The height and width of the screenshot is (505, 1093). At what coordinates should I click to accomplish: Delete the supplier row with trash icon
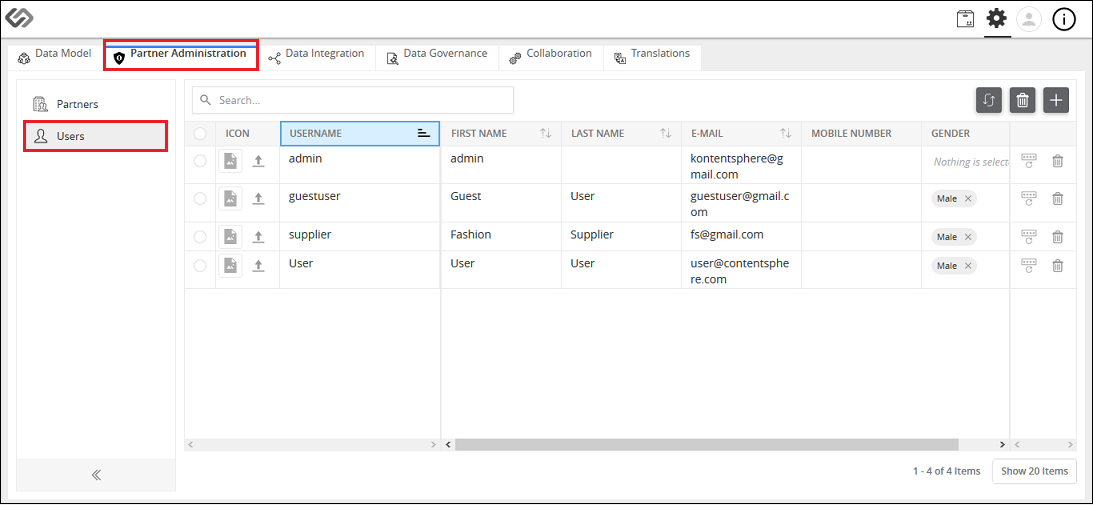[x=1057, y=237]
